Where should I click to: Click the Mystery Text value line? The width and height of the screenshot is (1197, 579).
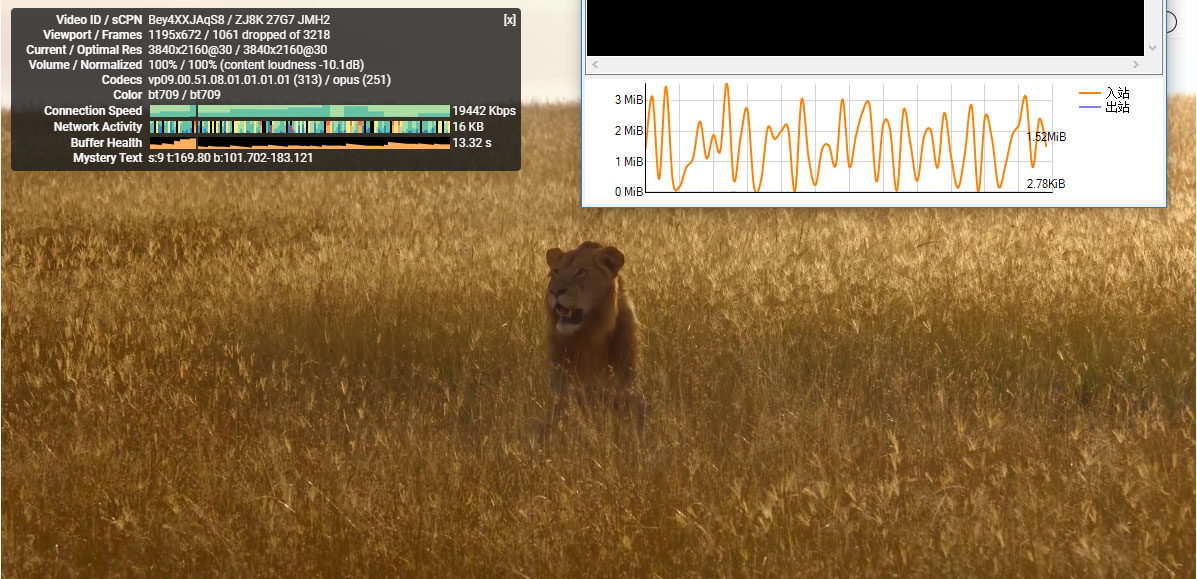click(230, 158)
